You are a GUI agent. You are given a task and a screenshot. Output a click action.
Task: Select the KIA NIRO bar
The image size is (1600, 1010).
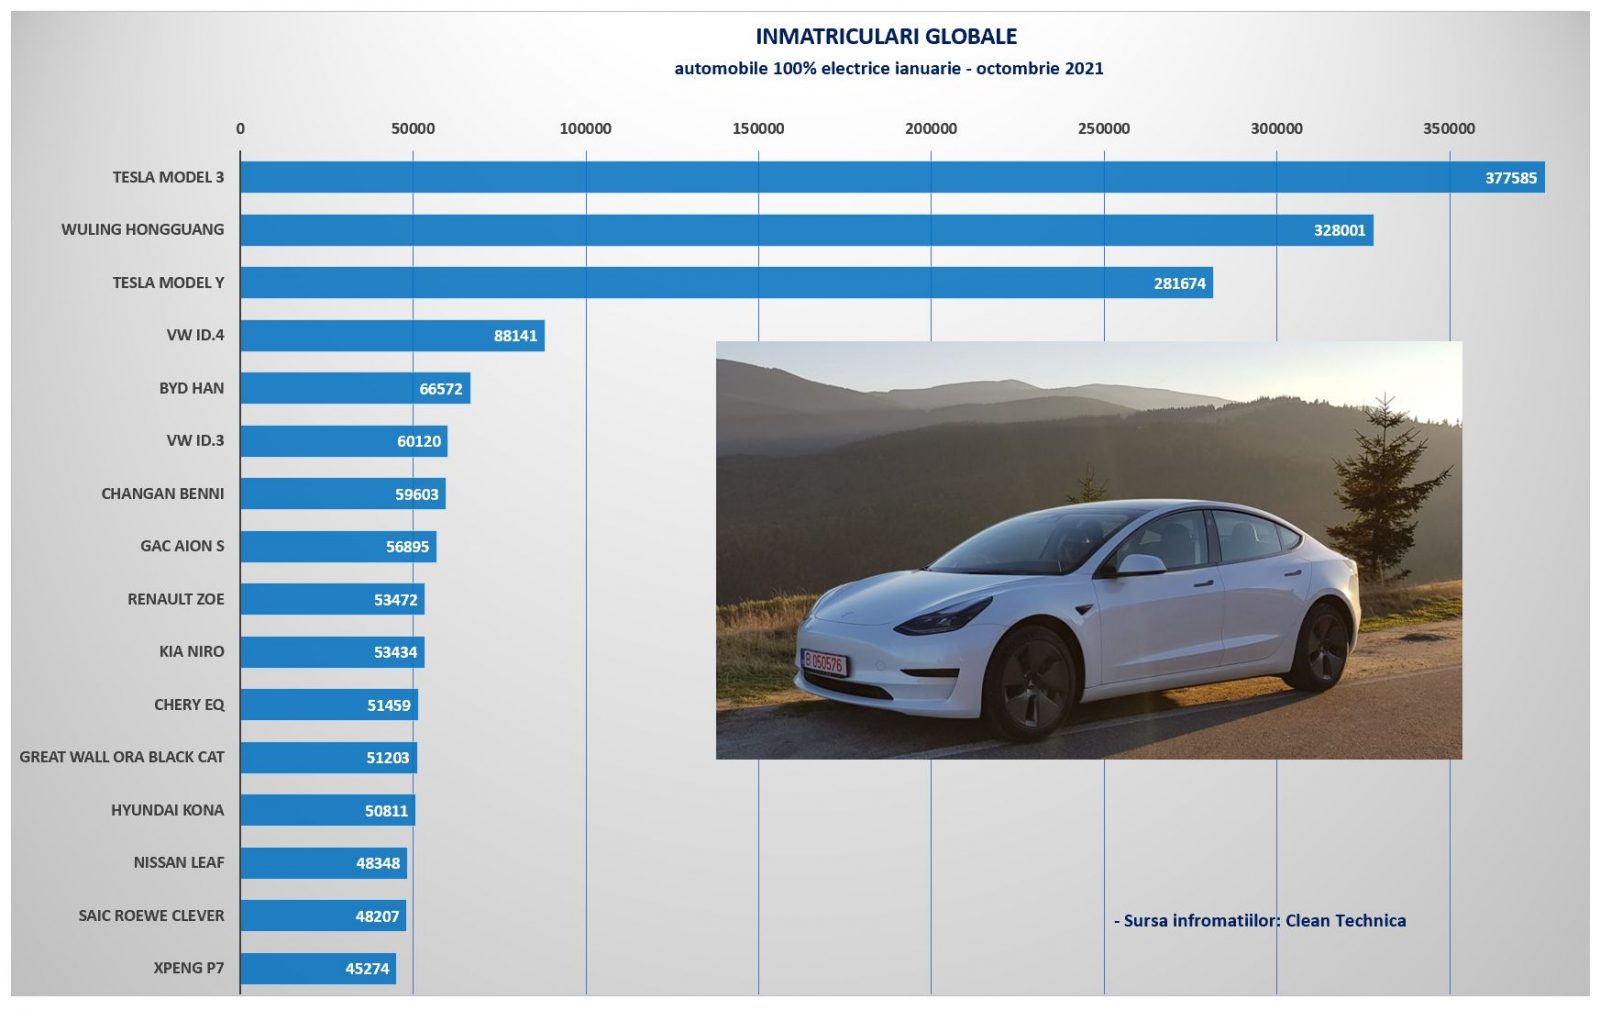click(x=331, y=652)
